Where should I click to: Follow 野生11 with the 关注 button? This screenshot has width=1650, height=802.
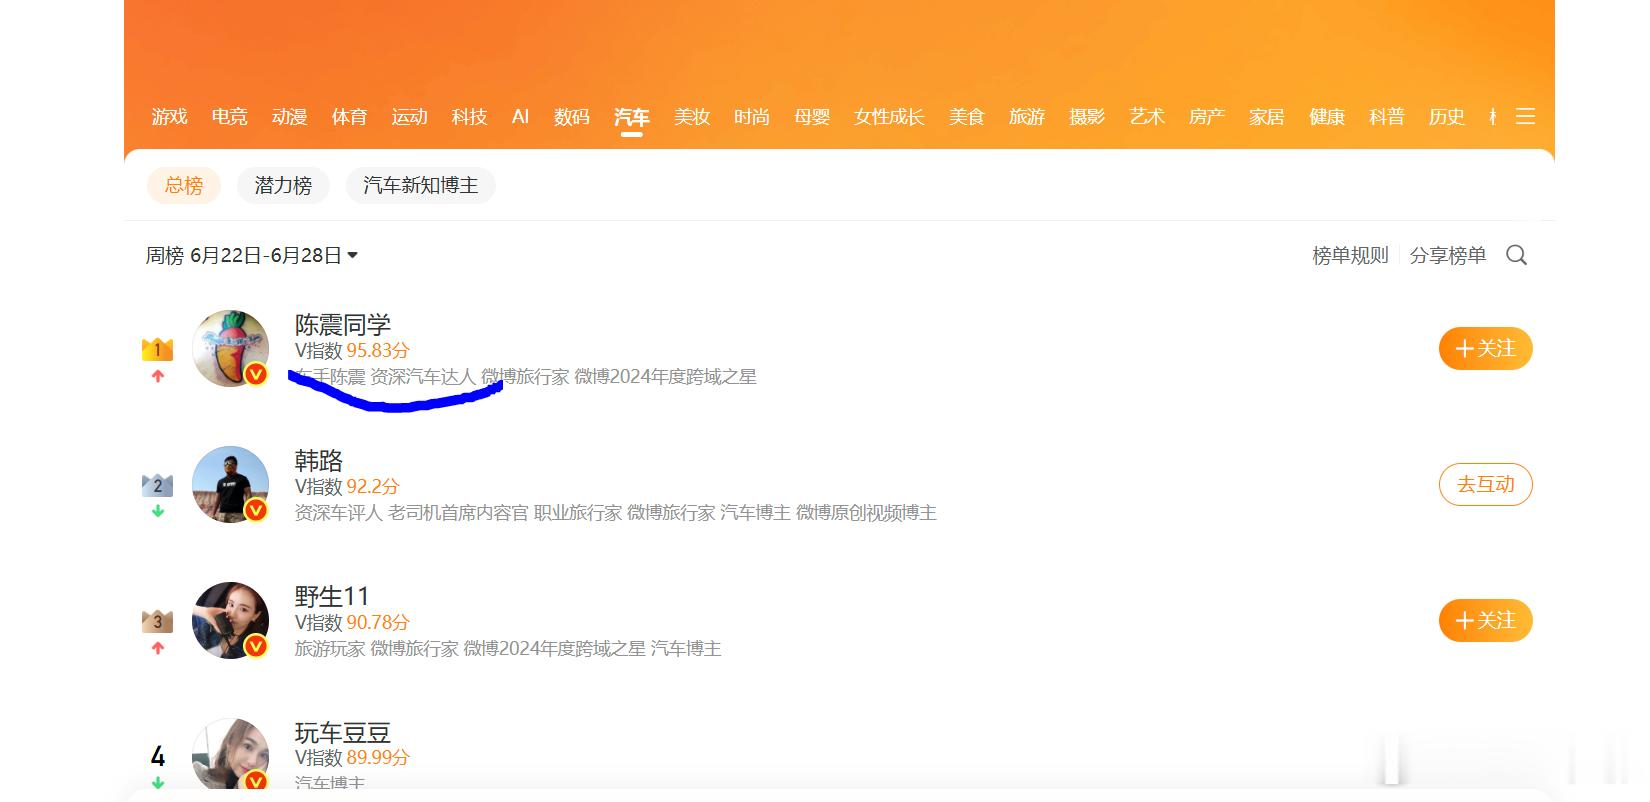(1486, 620)
